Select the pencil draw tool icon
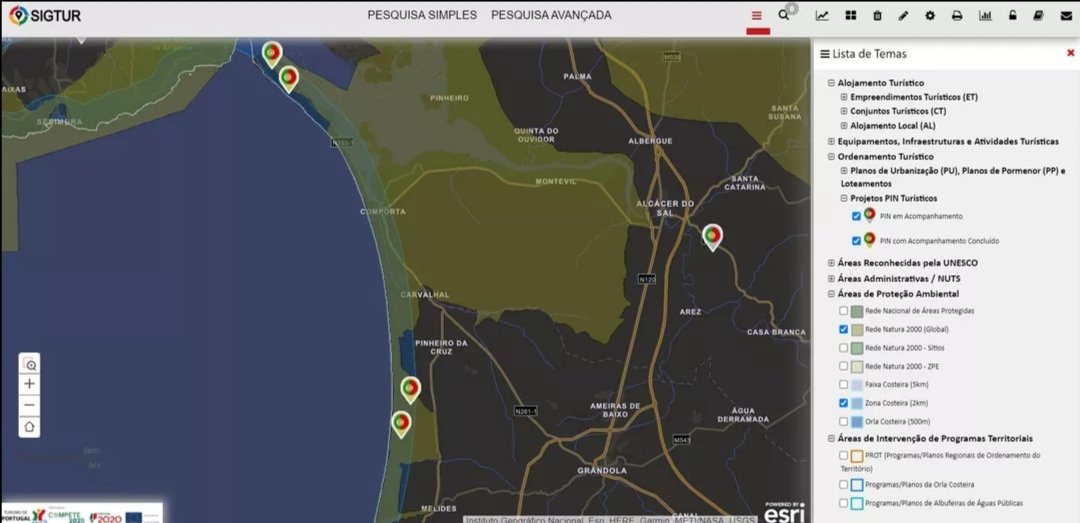 tap(904, 16)
